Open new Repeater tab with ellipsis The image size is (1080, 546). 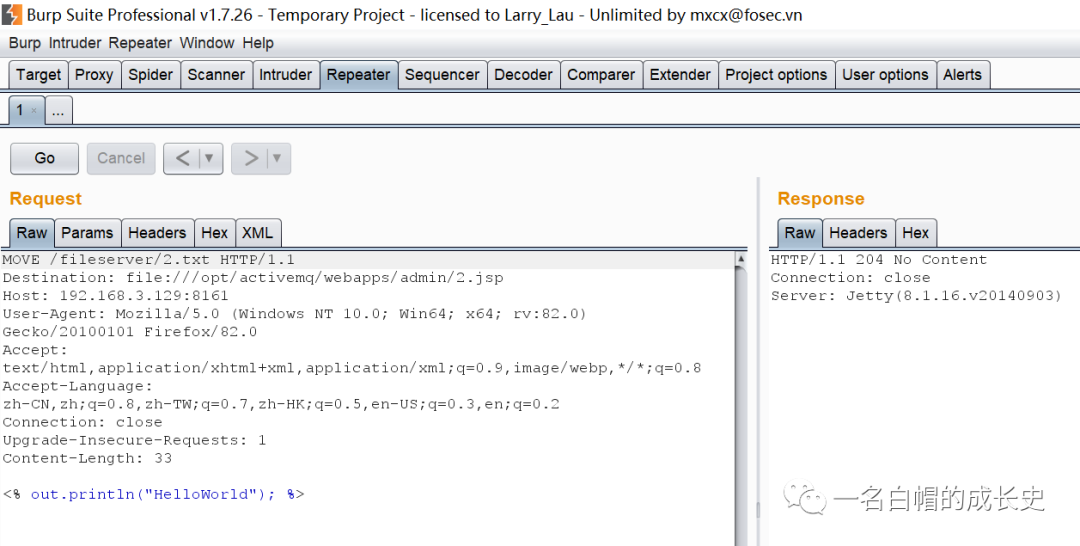pyautogui.click(x=59, y=110)
